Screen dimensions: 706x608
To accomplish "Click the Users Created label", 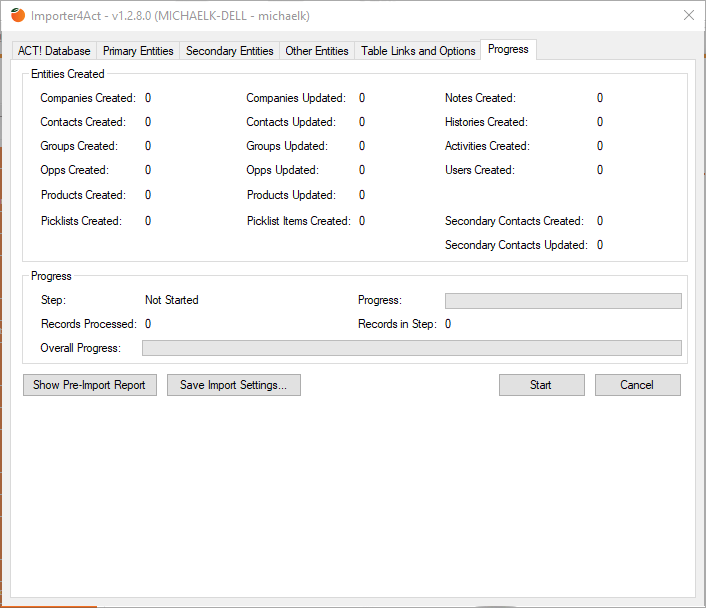I will tap(480, 170).
